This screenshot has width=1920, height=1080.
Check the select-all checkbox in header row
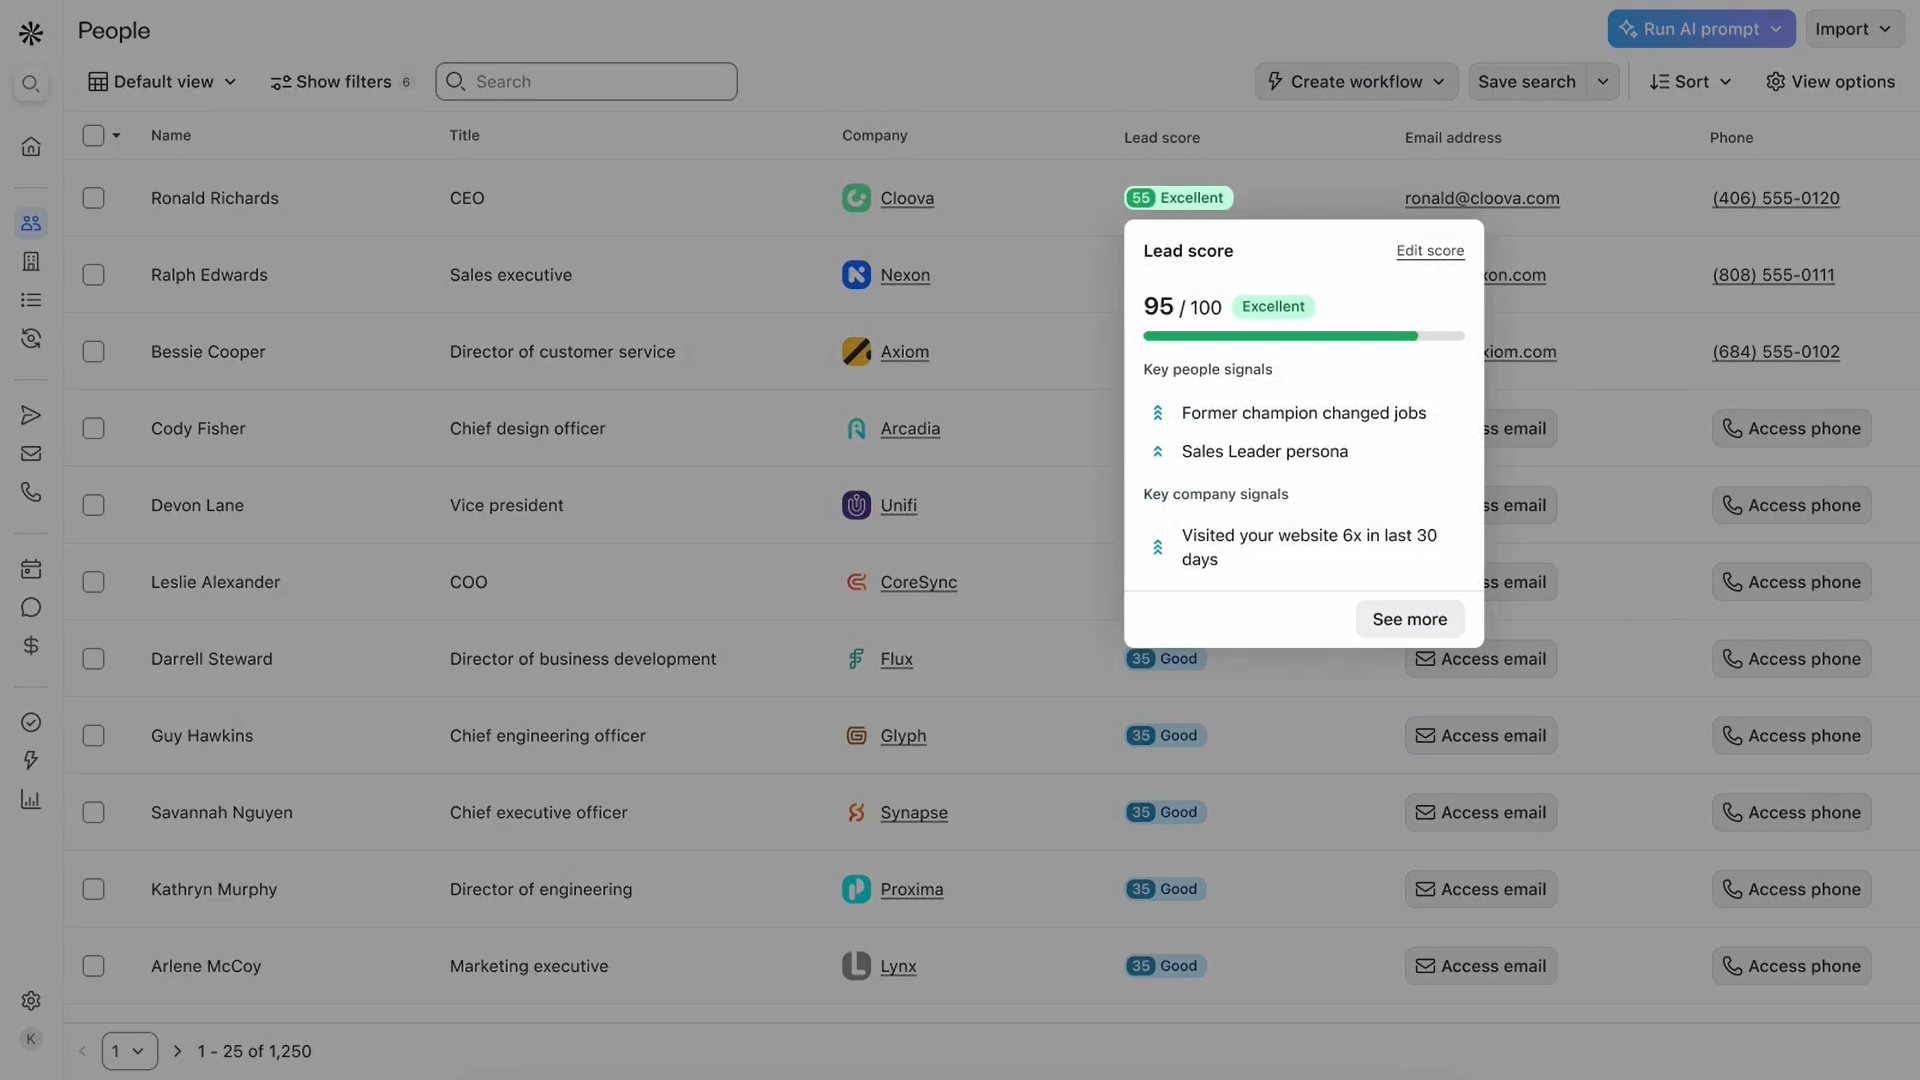point(93,135)
